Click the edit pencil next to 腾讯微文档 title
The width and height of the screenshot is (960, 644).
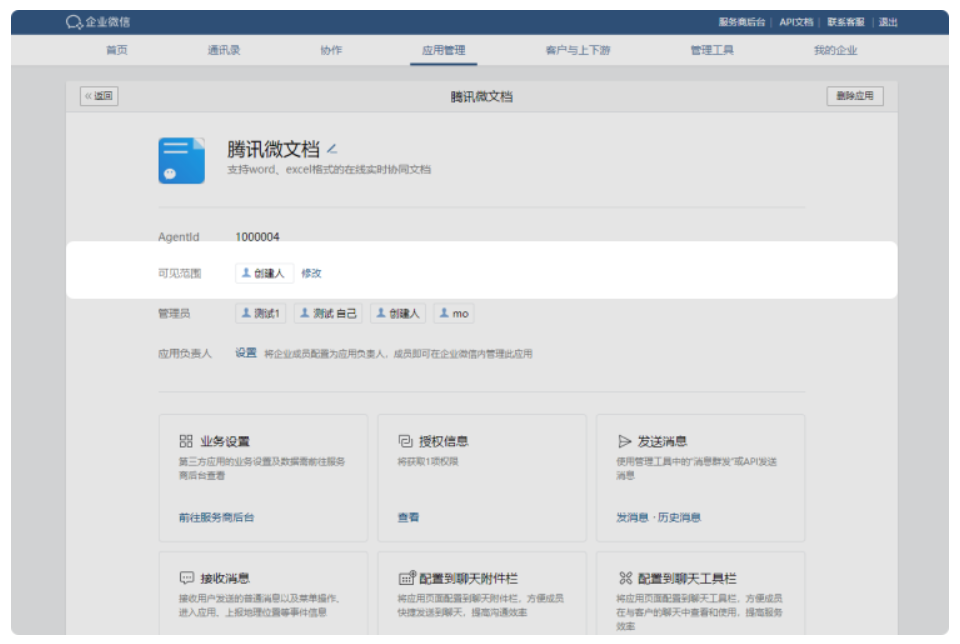[x=332, y=149]
